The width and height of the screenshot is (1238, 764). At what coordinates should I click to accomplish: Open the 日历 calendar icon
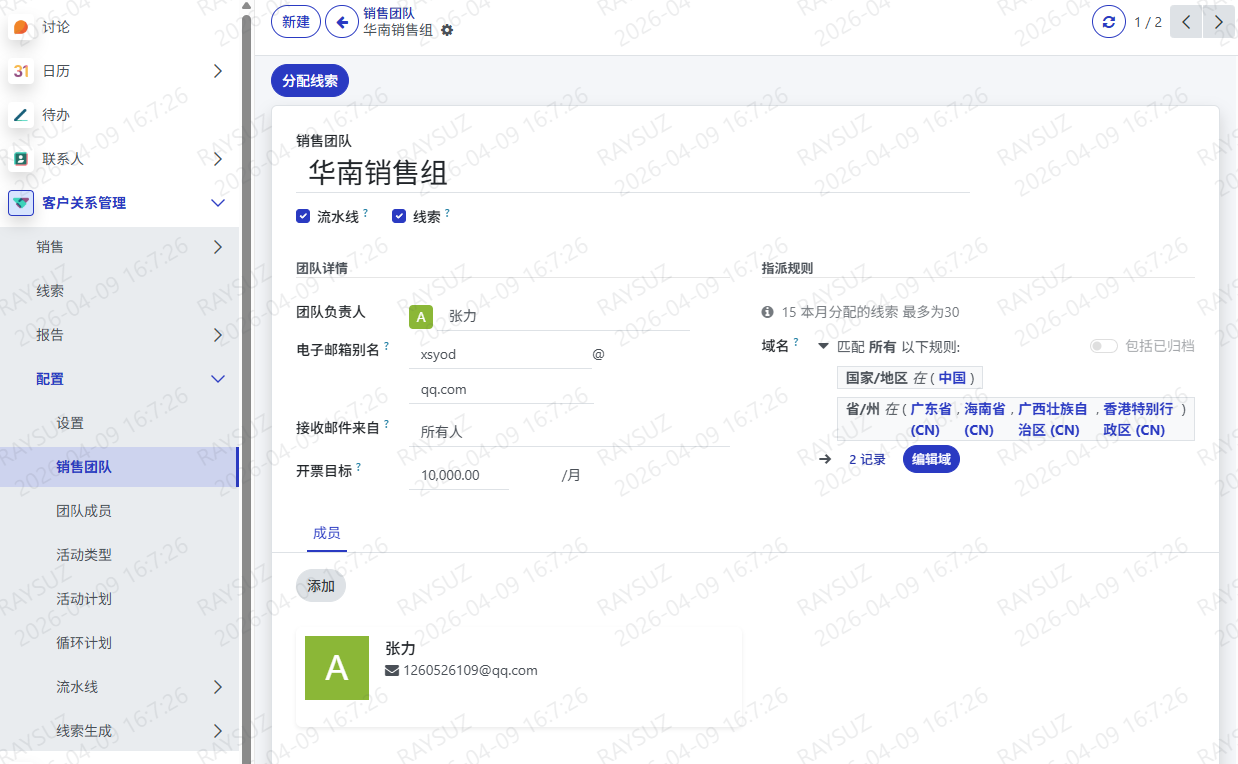[21, 71]
